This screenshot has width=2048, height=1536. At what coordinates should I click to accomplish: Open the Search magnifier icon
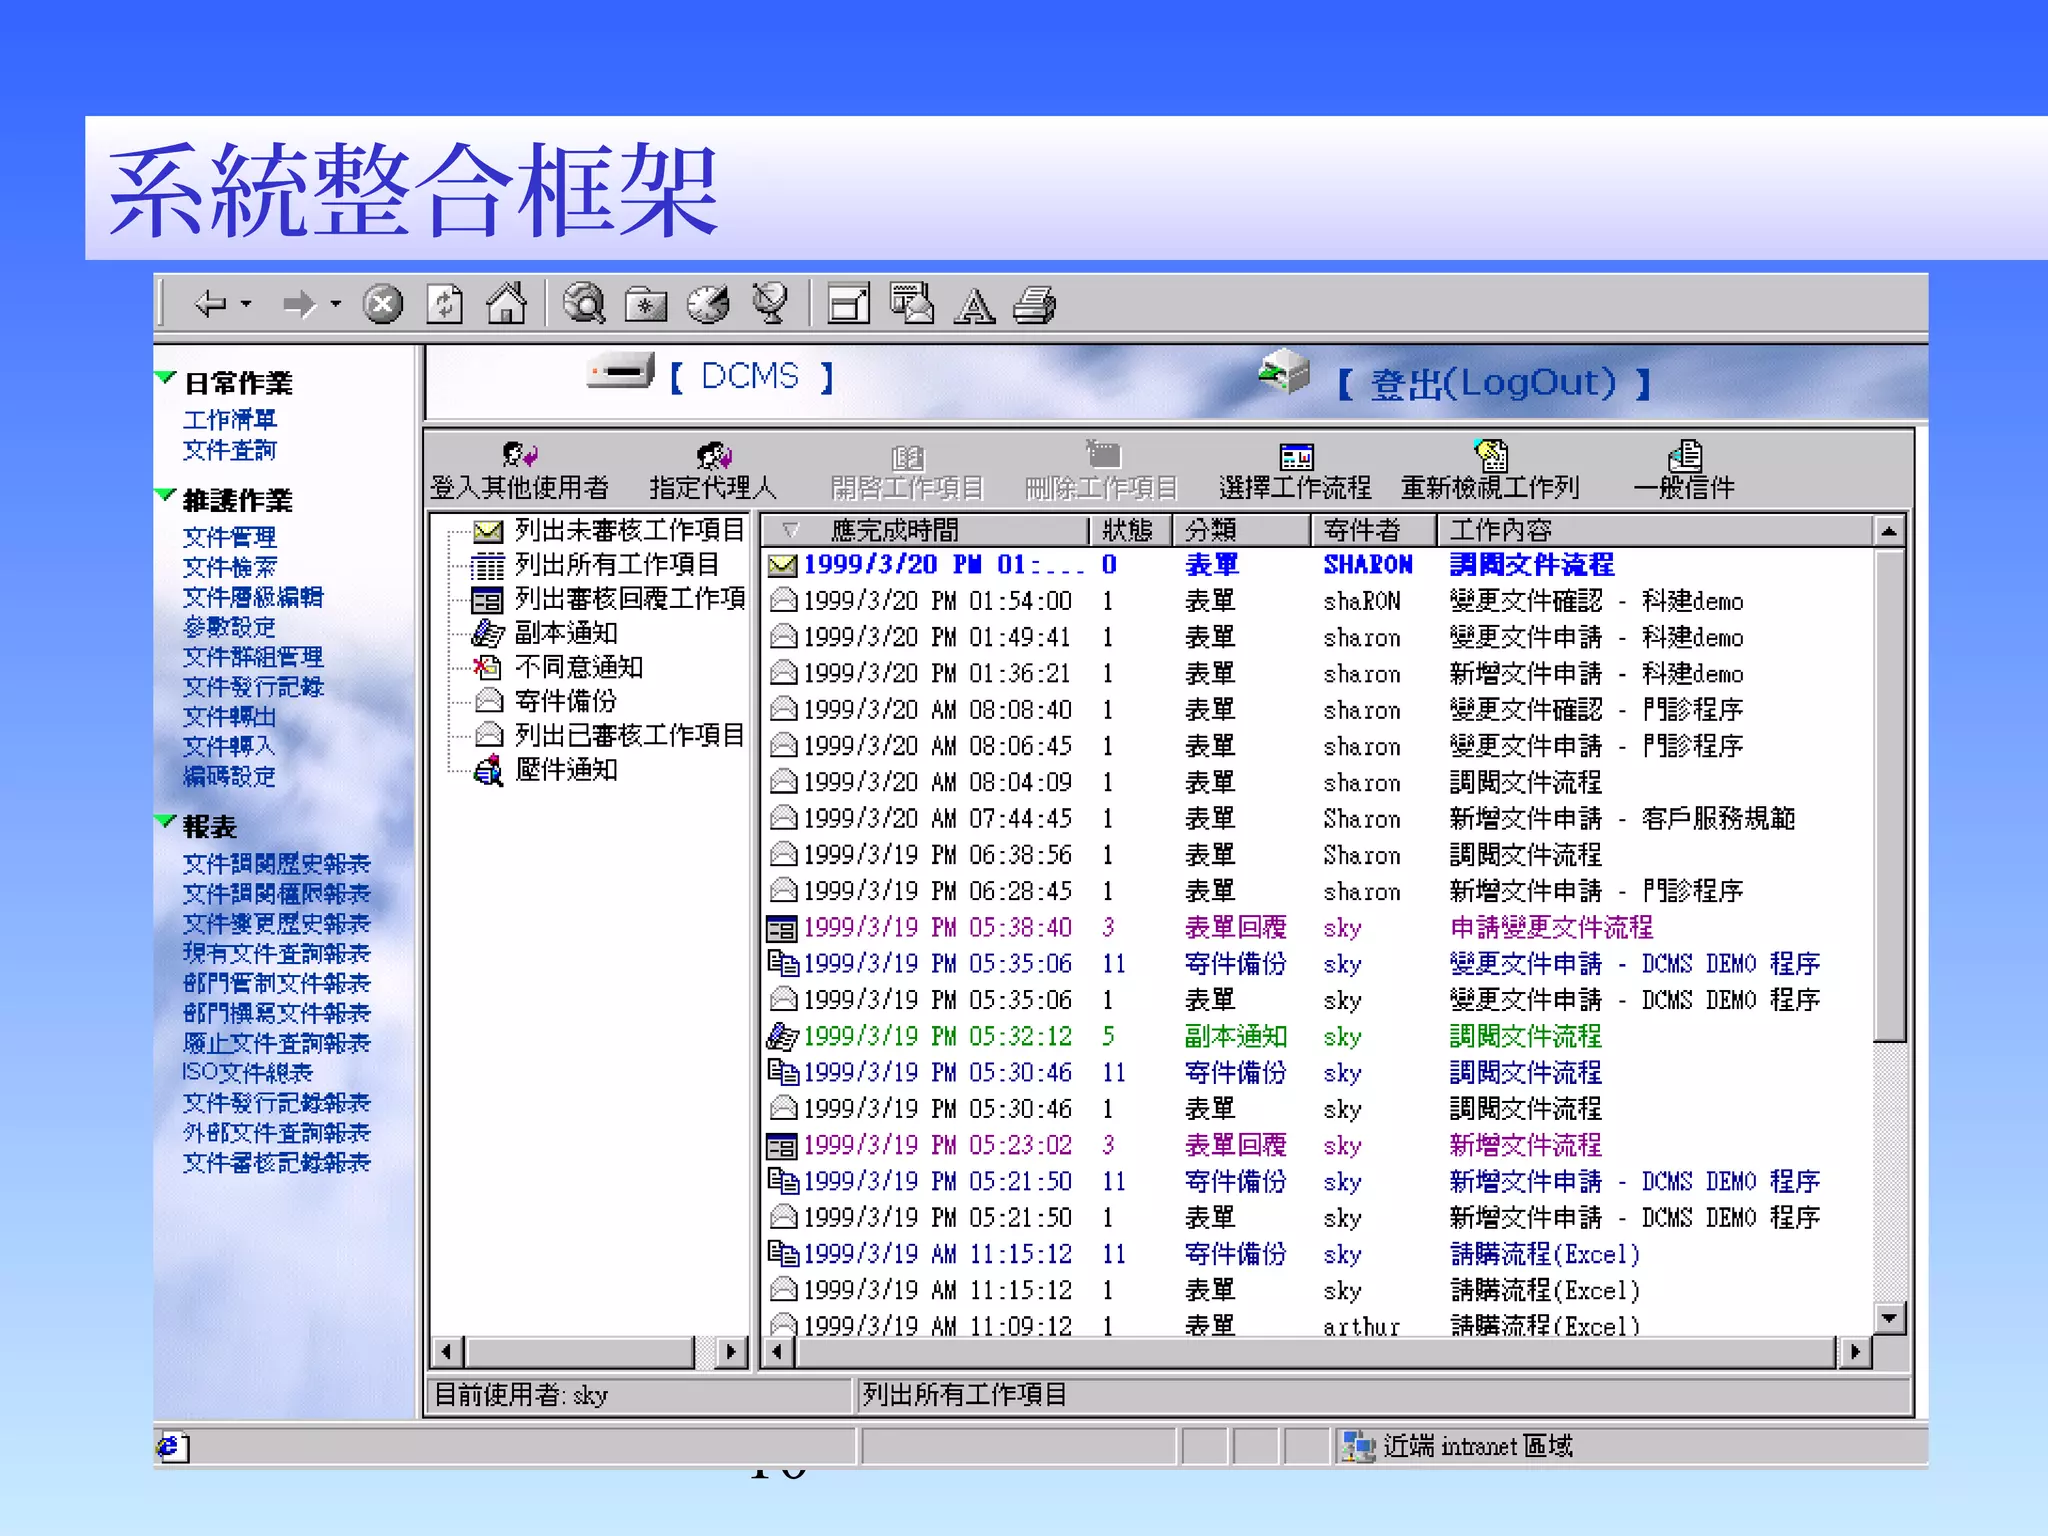(x=584, y=304)
